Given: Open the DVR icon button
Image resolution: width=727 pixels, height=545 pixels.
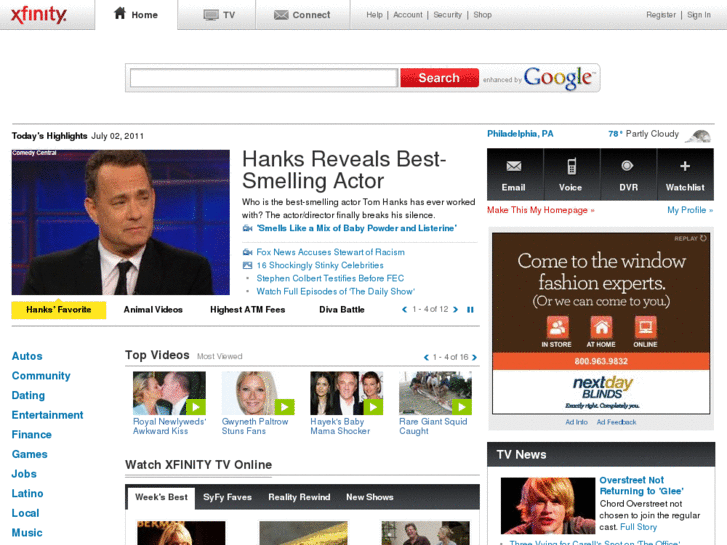Looking at the screenshot, I should click(x=628, y=175).
